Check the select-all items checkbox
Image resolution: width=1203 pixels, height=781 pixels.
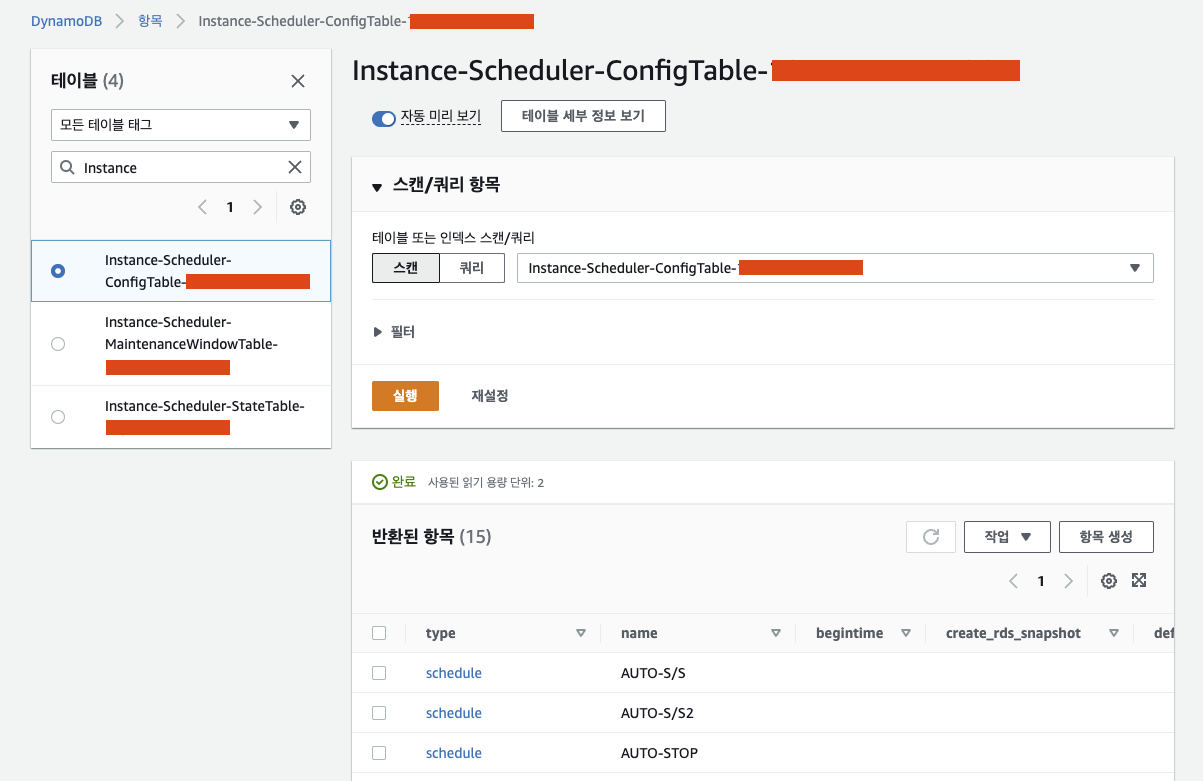pyautogui.click(x=379, y=633)
